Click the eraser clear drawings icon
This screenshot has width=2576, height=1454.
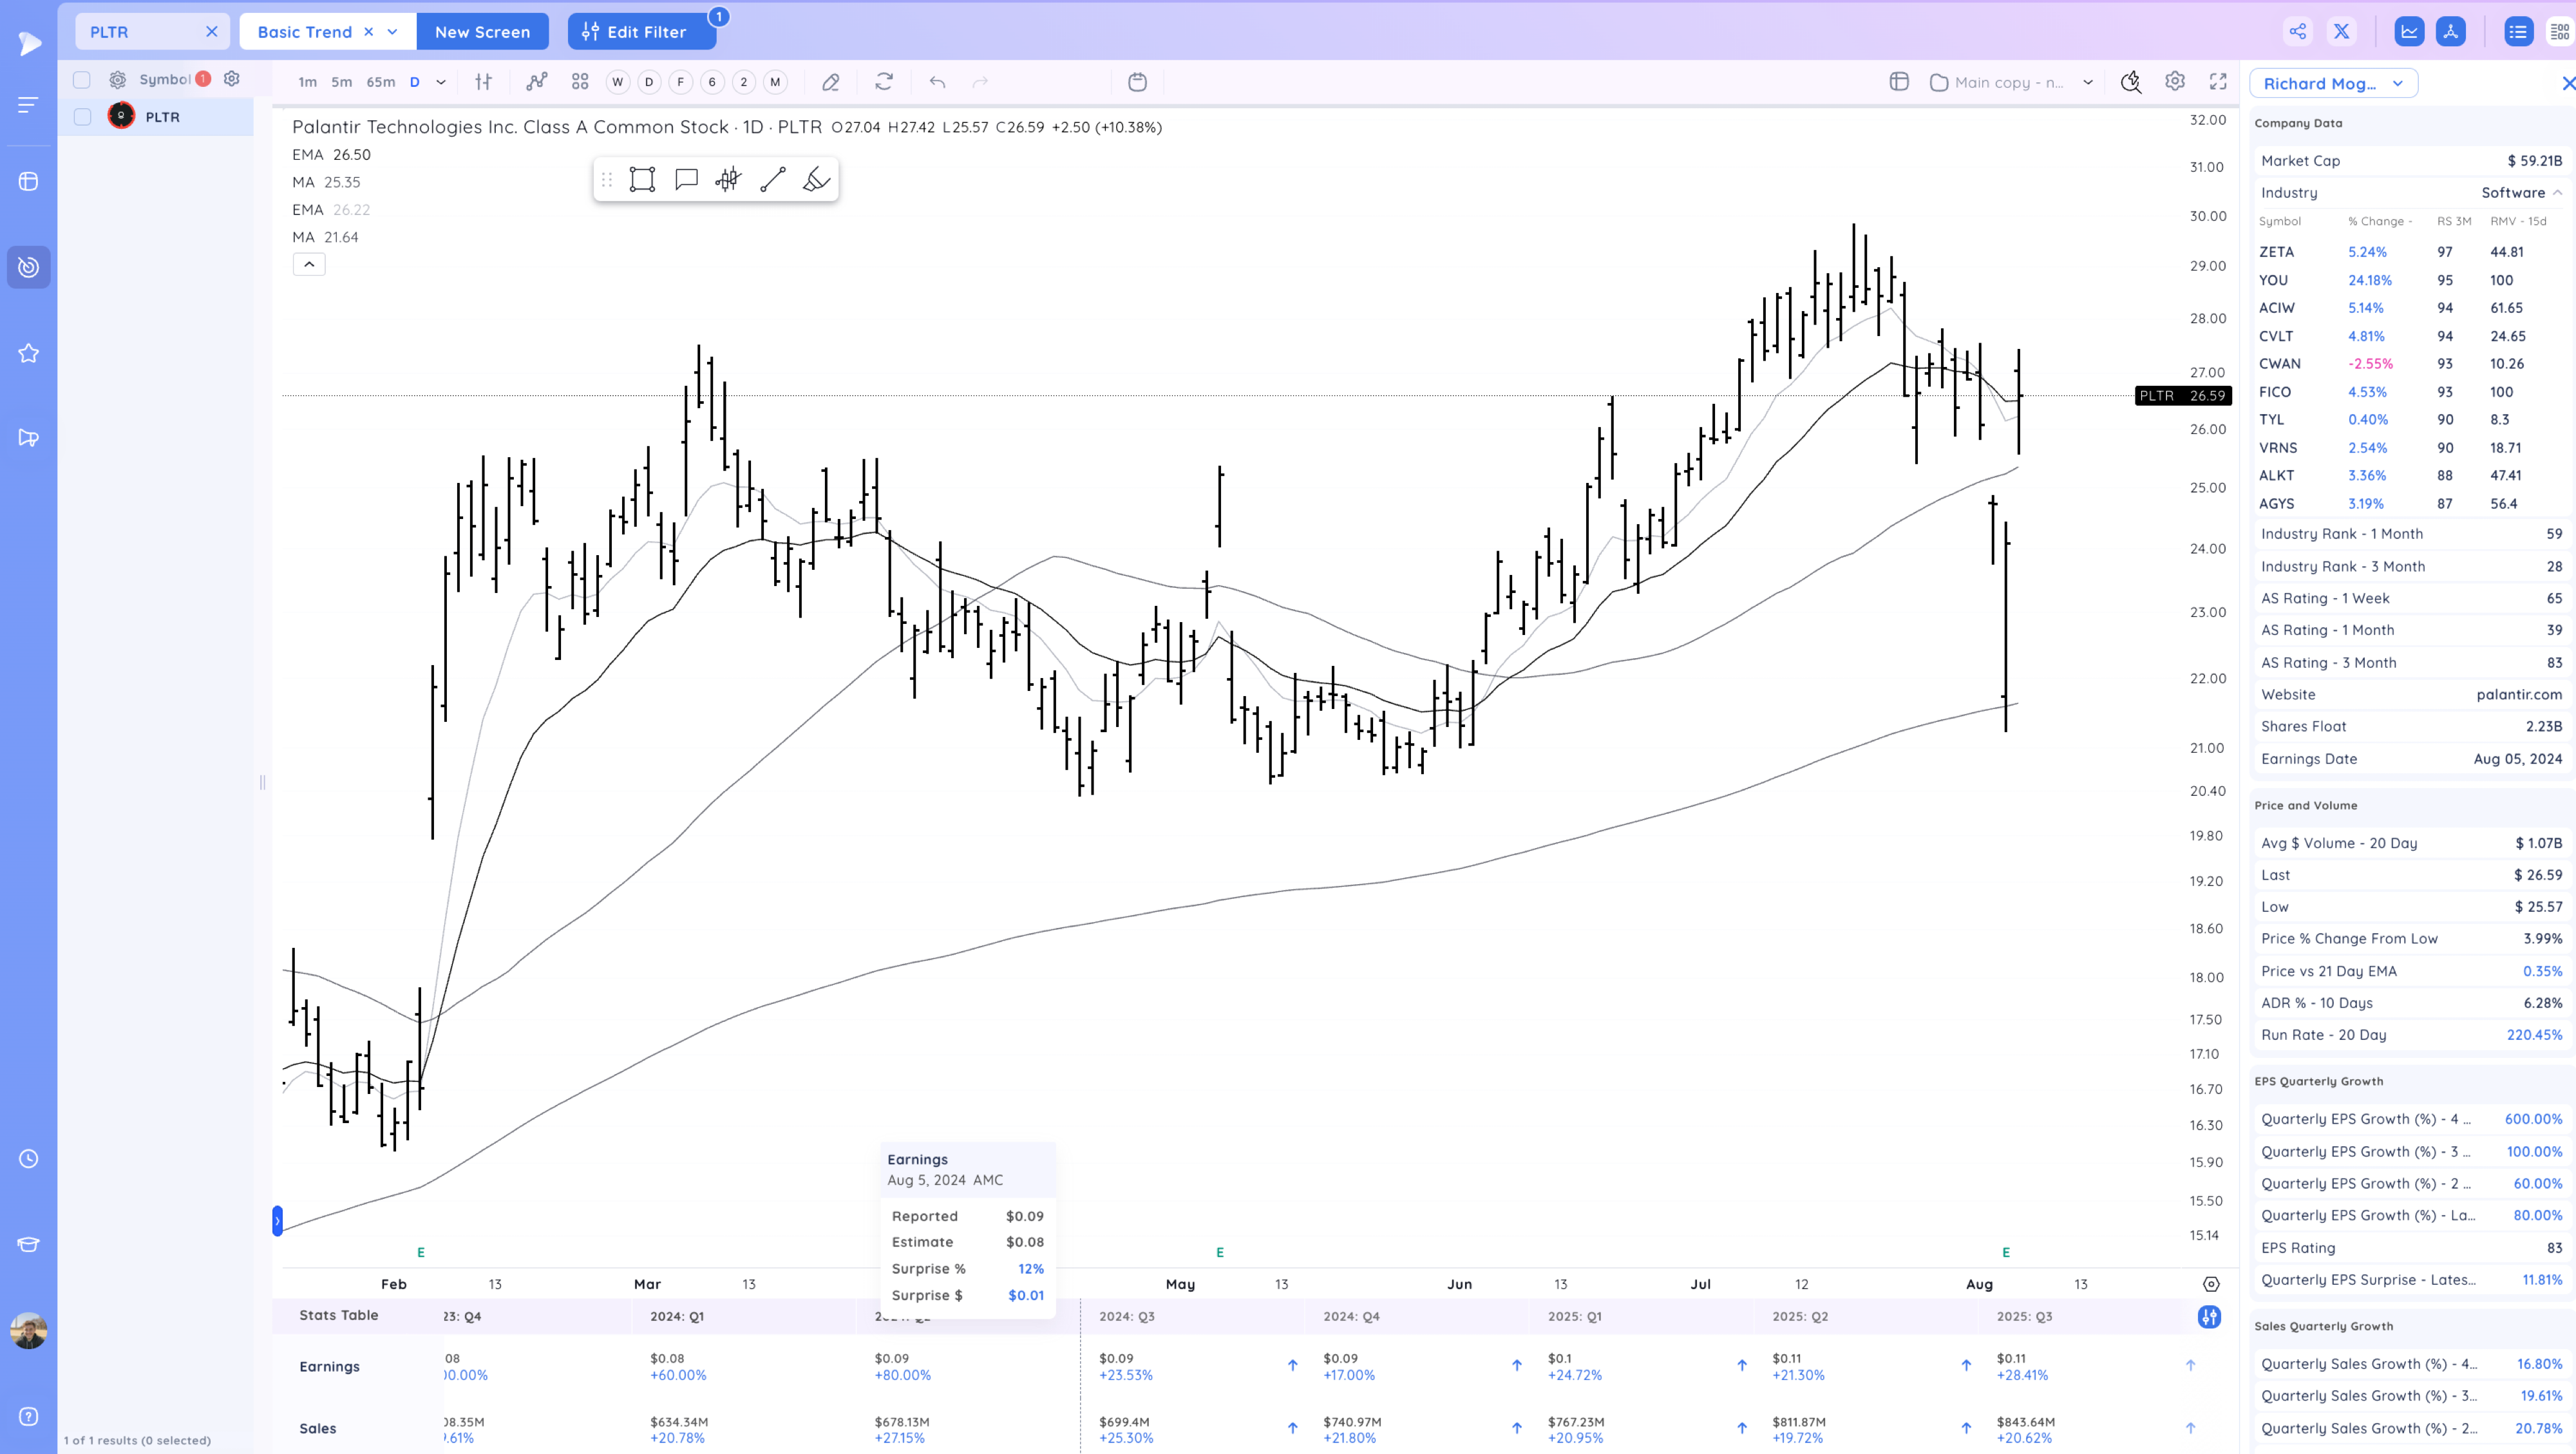(x=830, y=82)
